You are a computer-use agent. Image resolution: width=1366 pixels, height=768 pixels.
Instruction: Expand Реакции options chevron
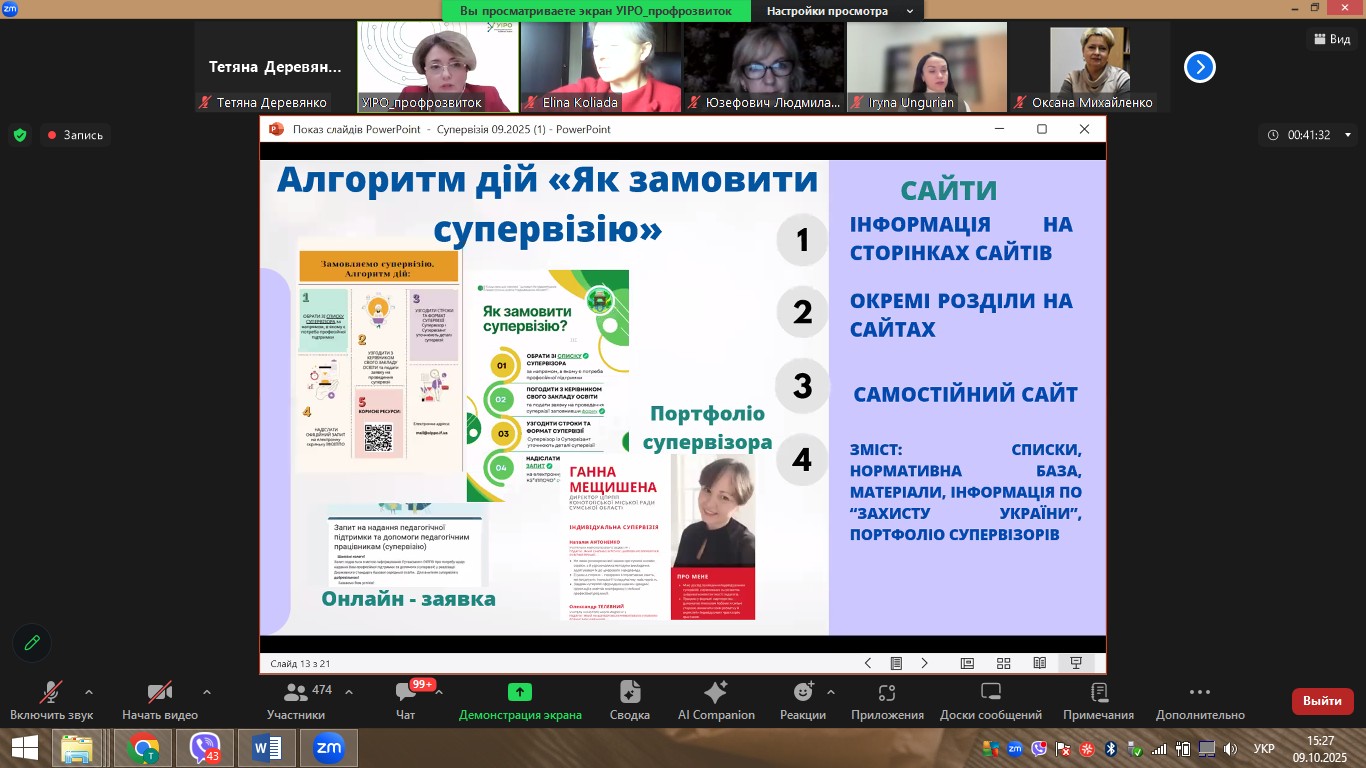(x=830, y=691)
